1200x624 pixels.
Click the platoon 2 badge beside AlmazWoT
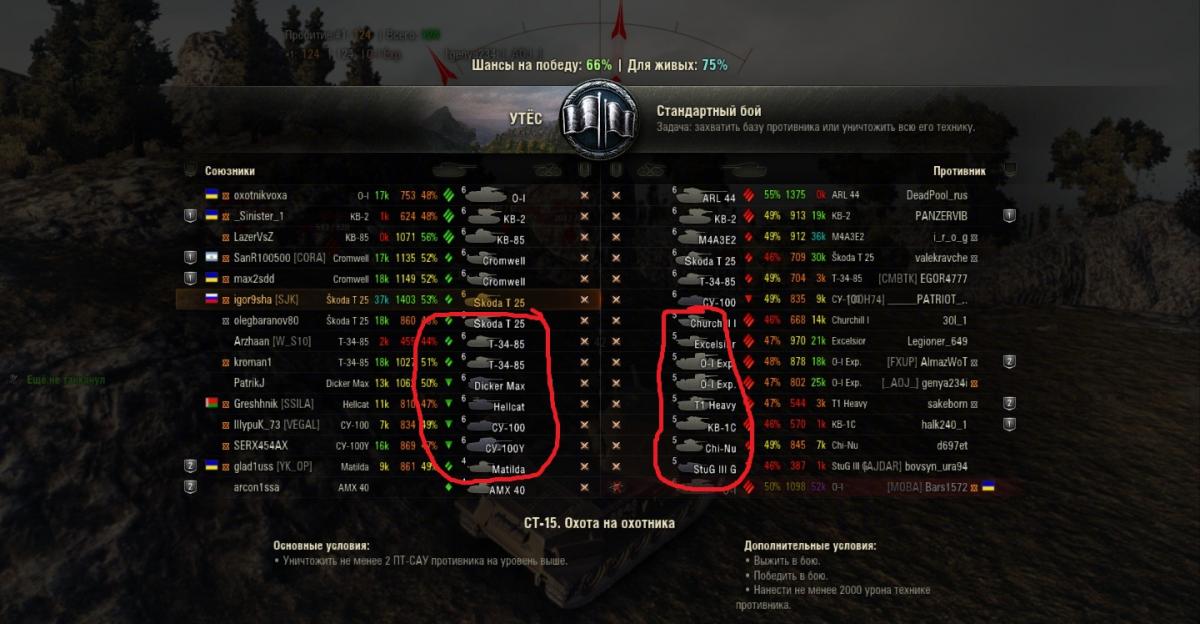(x=1010, y=361)
